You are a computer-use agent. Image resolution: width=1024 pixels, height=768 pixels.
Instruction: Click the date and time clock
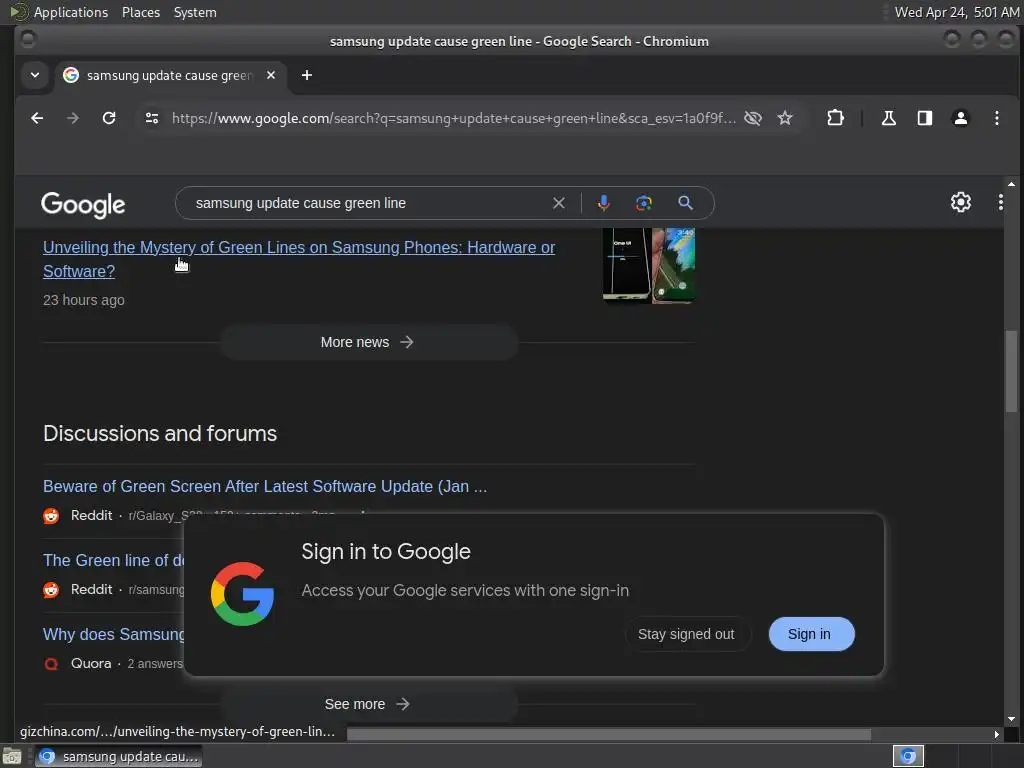click(957, 12)
